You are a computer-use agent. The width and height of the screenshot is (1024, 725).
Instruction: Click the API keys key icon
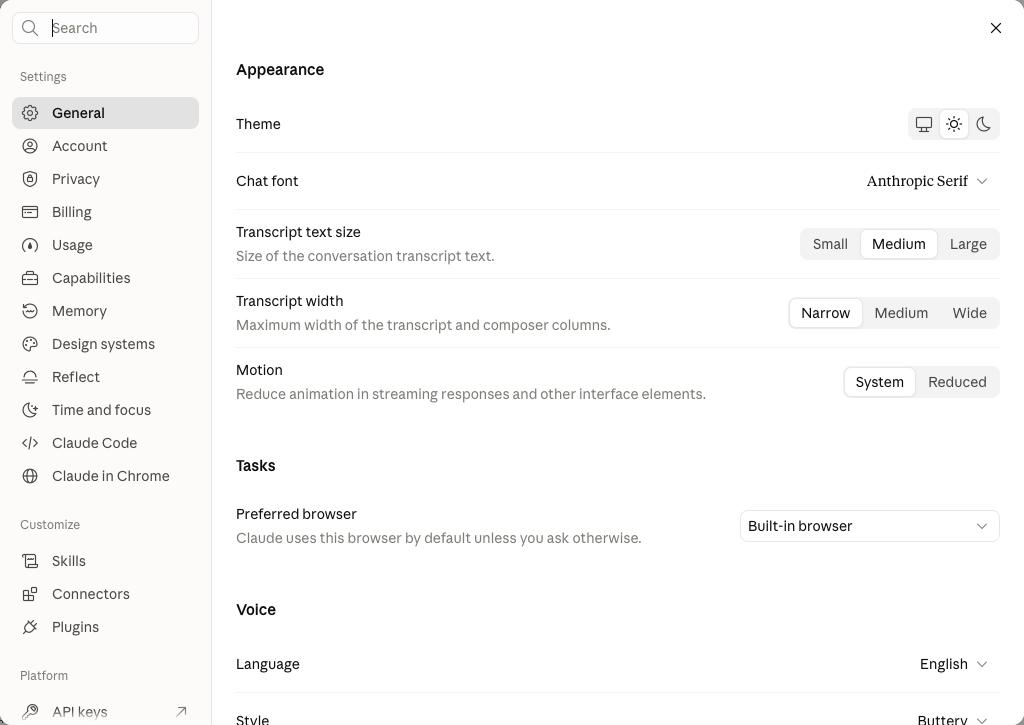coord(30,711)
